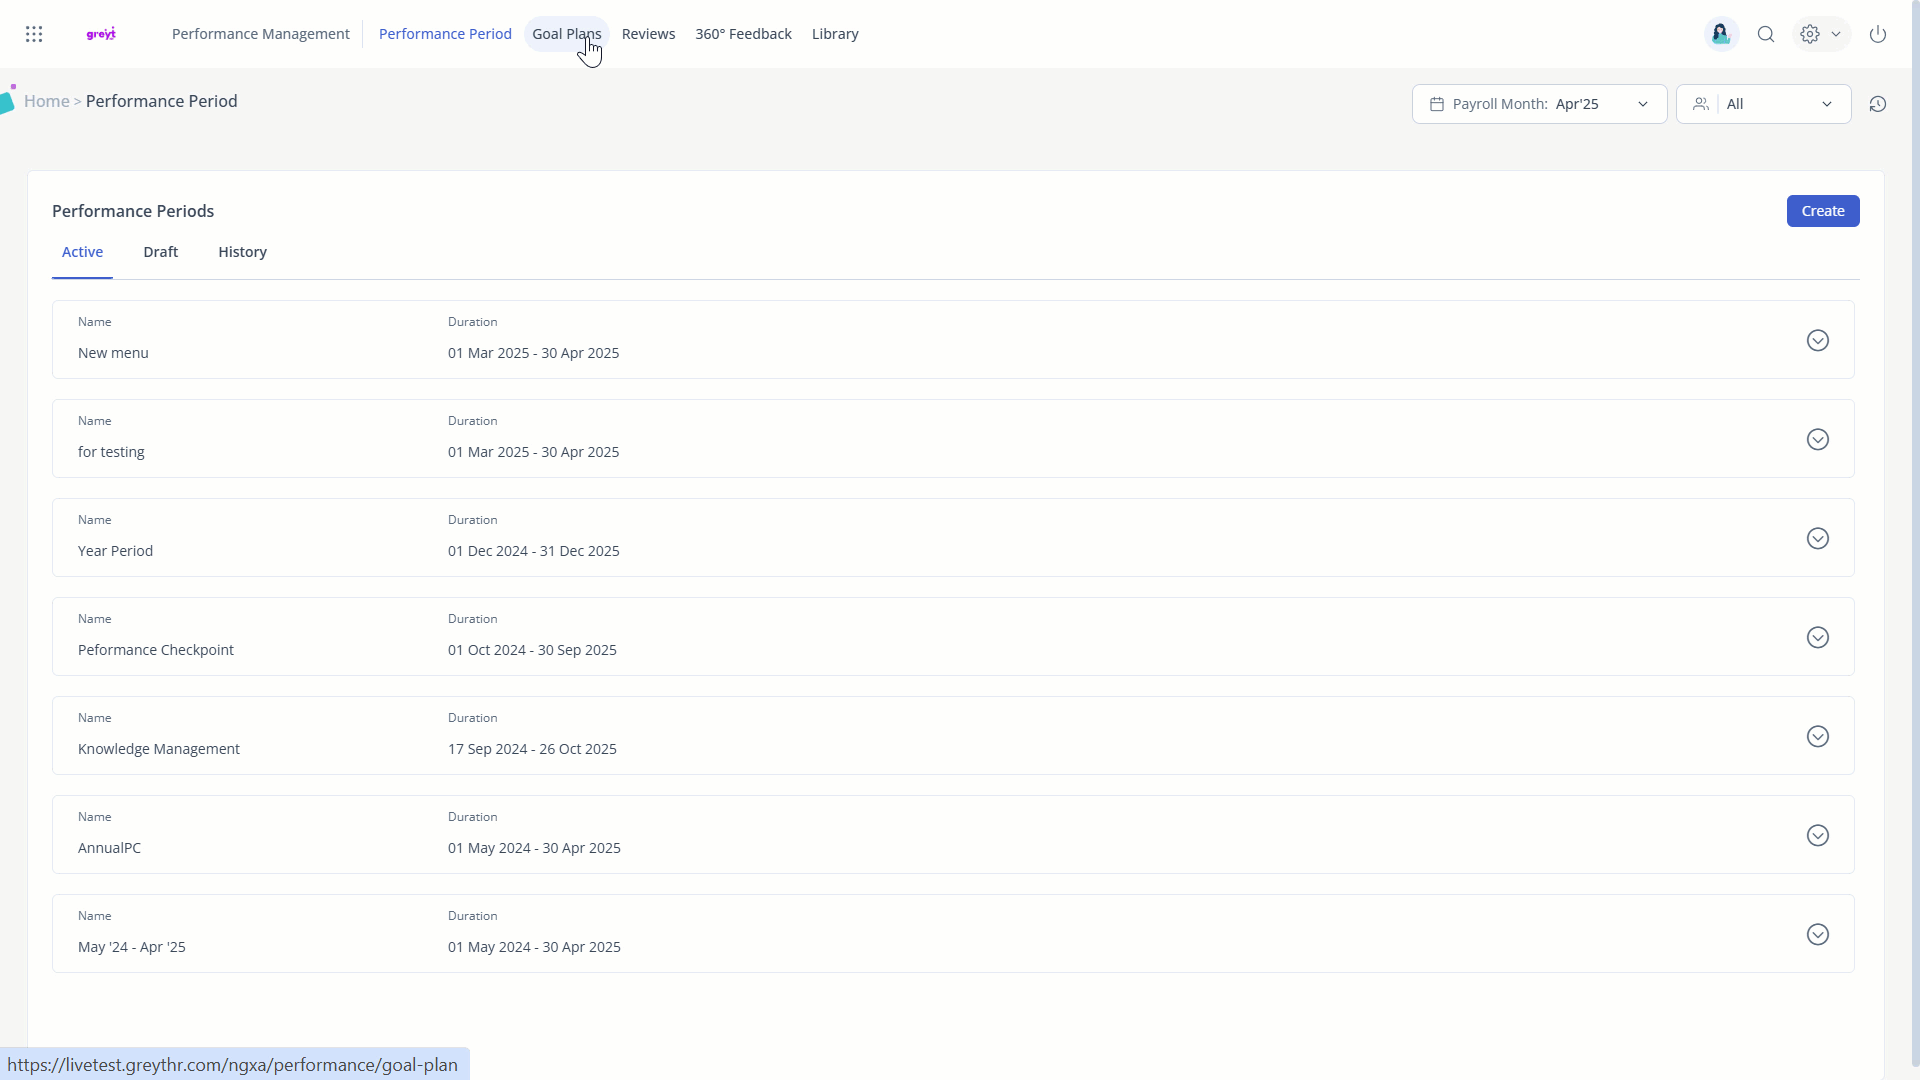
Task: Go to Home breadcrumb link
Action: (47, 101)
